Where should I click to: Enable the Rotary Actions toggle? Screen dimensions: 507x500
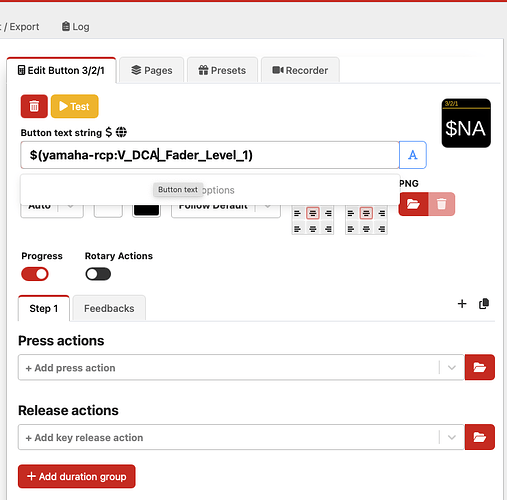(98, 274)
